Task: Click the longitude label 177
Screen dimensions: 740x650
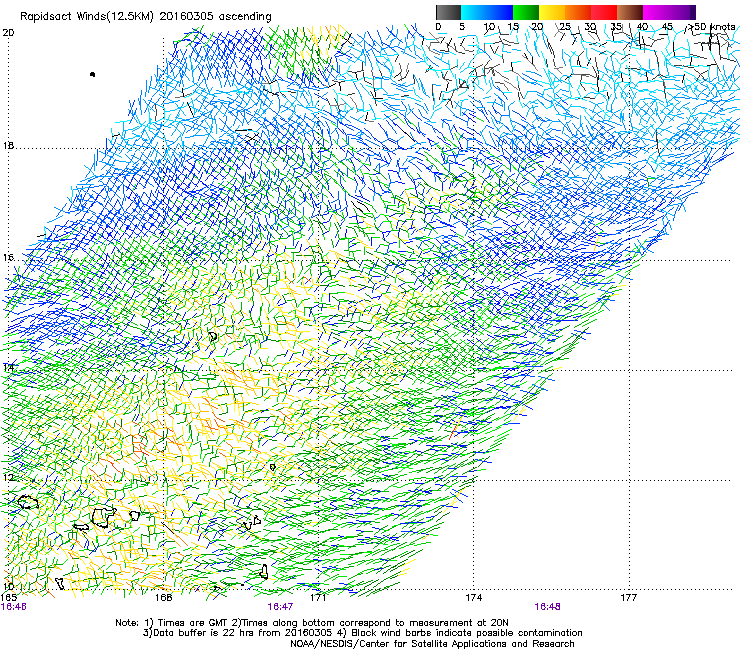Action: coord(628,598)
